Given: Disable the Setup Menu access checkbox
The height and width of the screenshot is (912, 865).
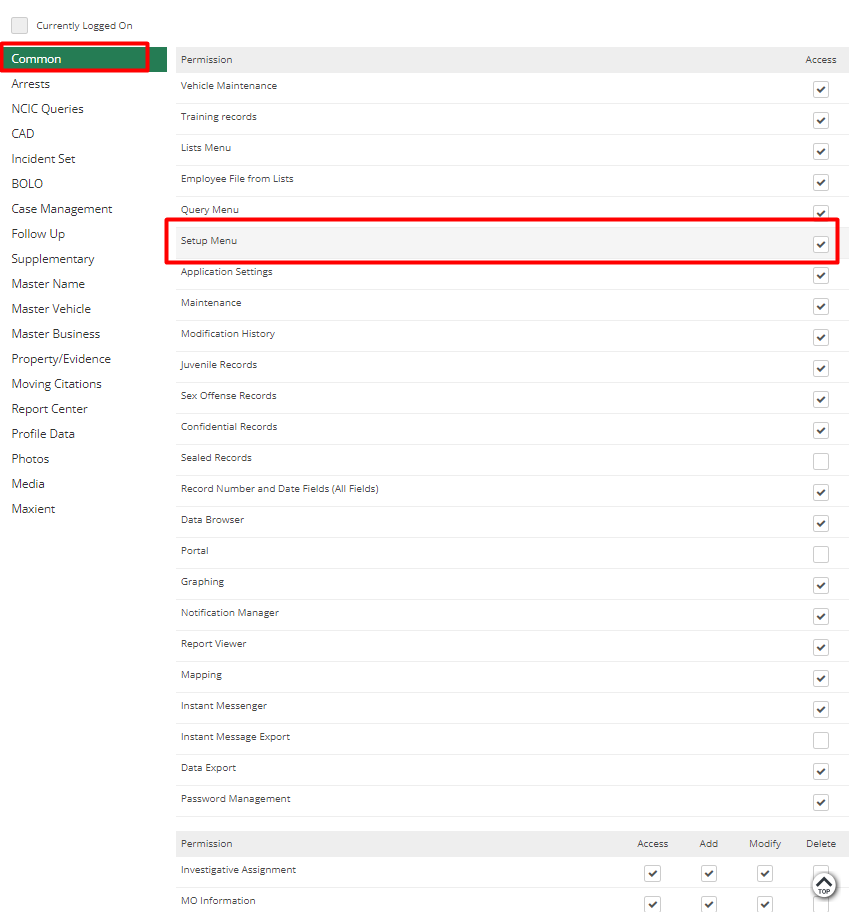Looking at the screenshot, I should pos(821,244).
